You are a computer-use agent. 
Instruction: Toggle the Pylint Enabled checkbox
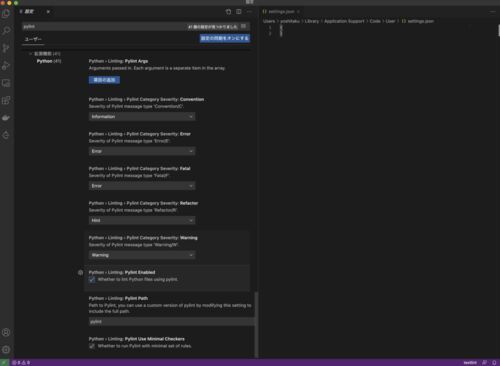(x=92, y=280)
